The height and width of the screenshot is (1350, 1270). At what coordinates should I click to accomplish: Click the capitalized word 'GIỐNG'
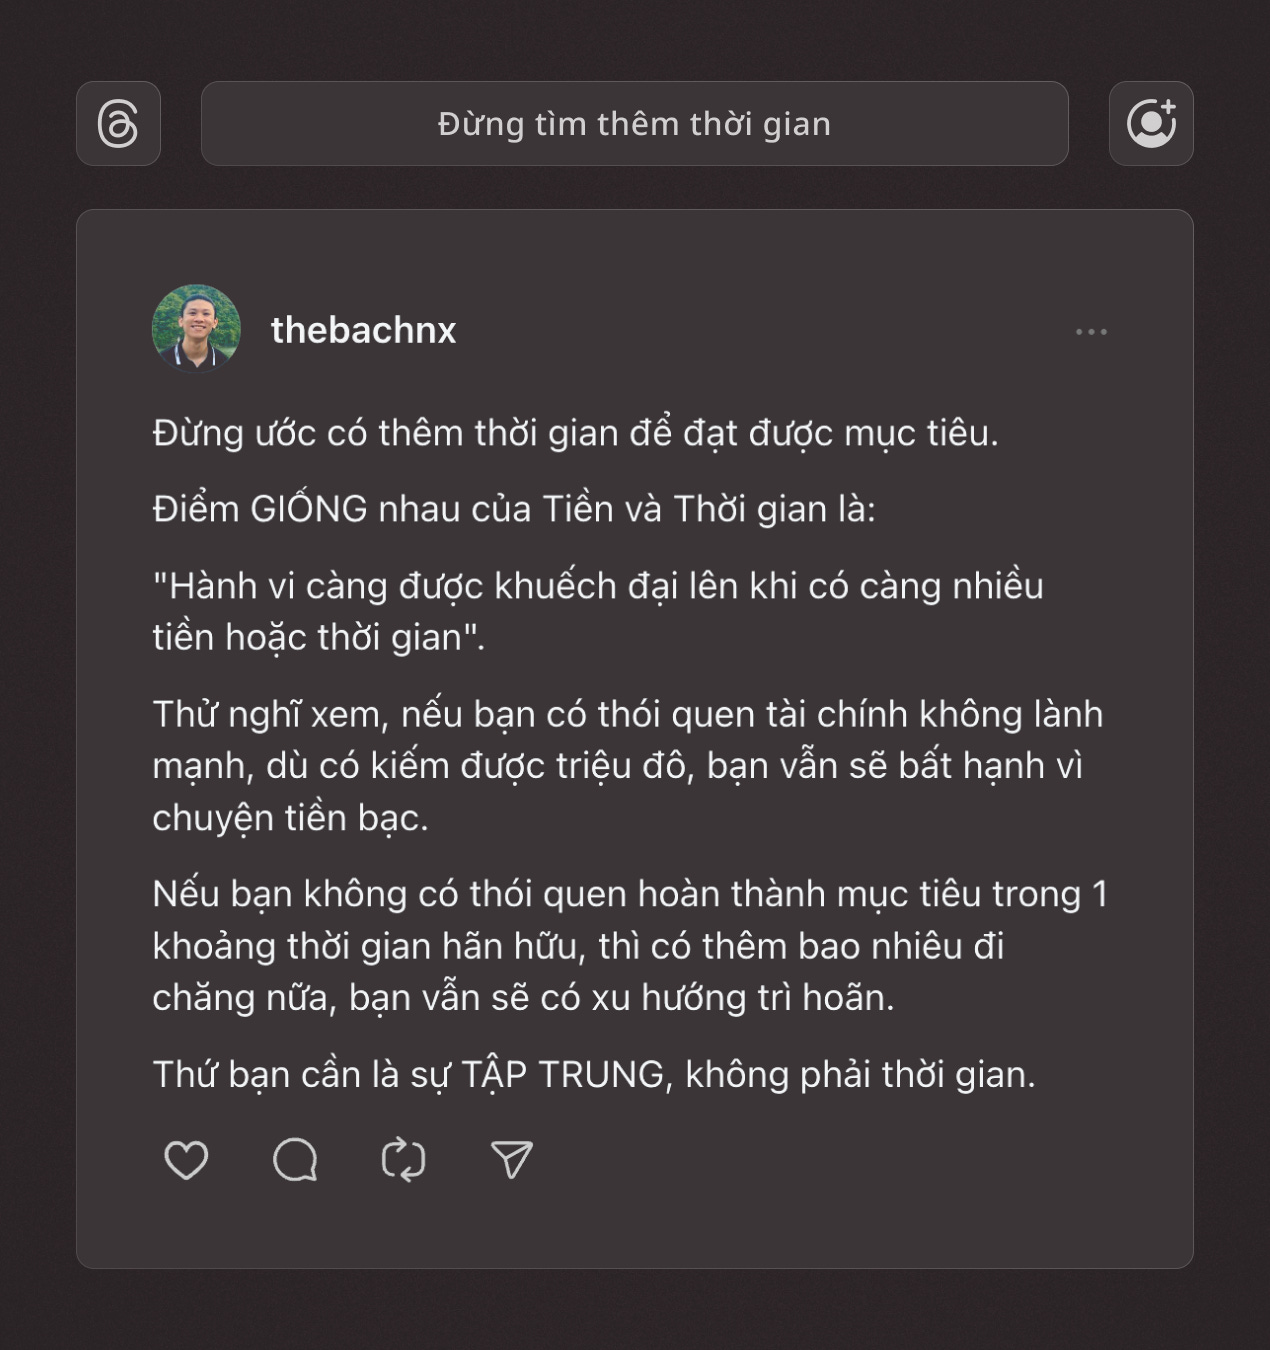point(309,509)
